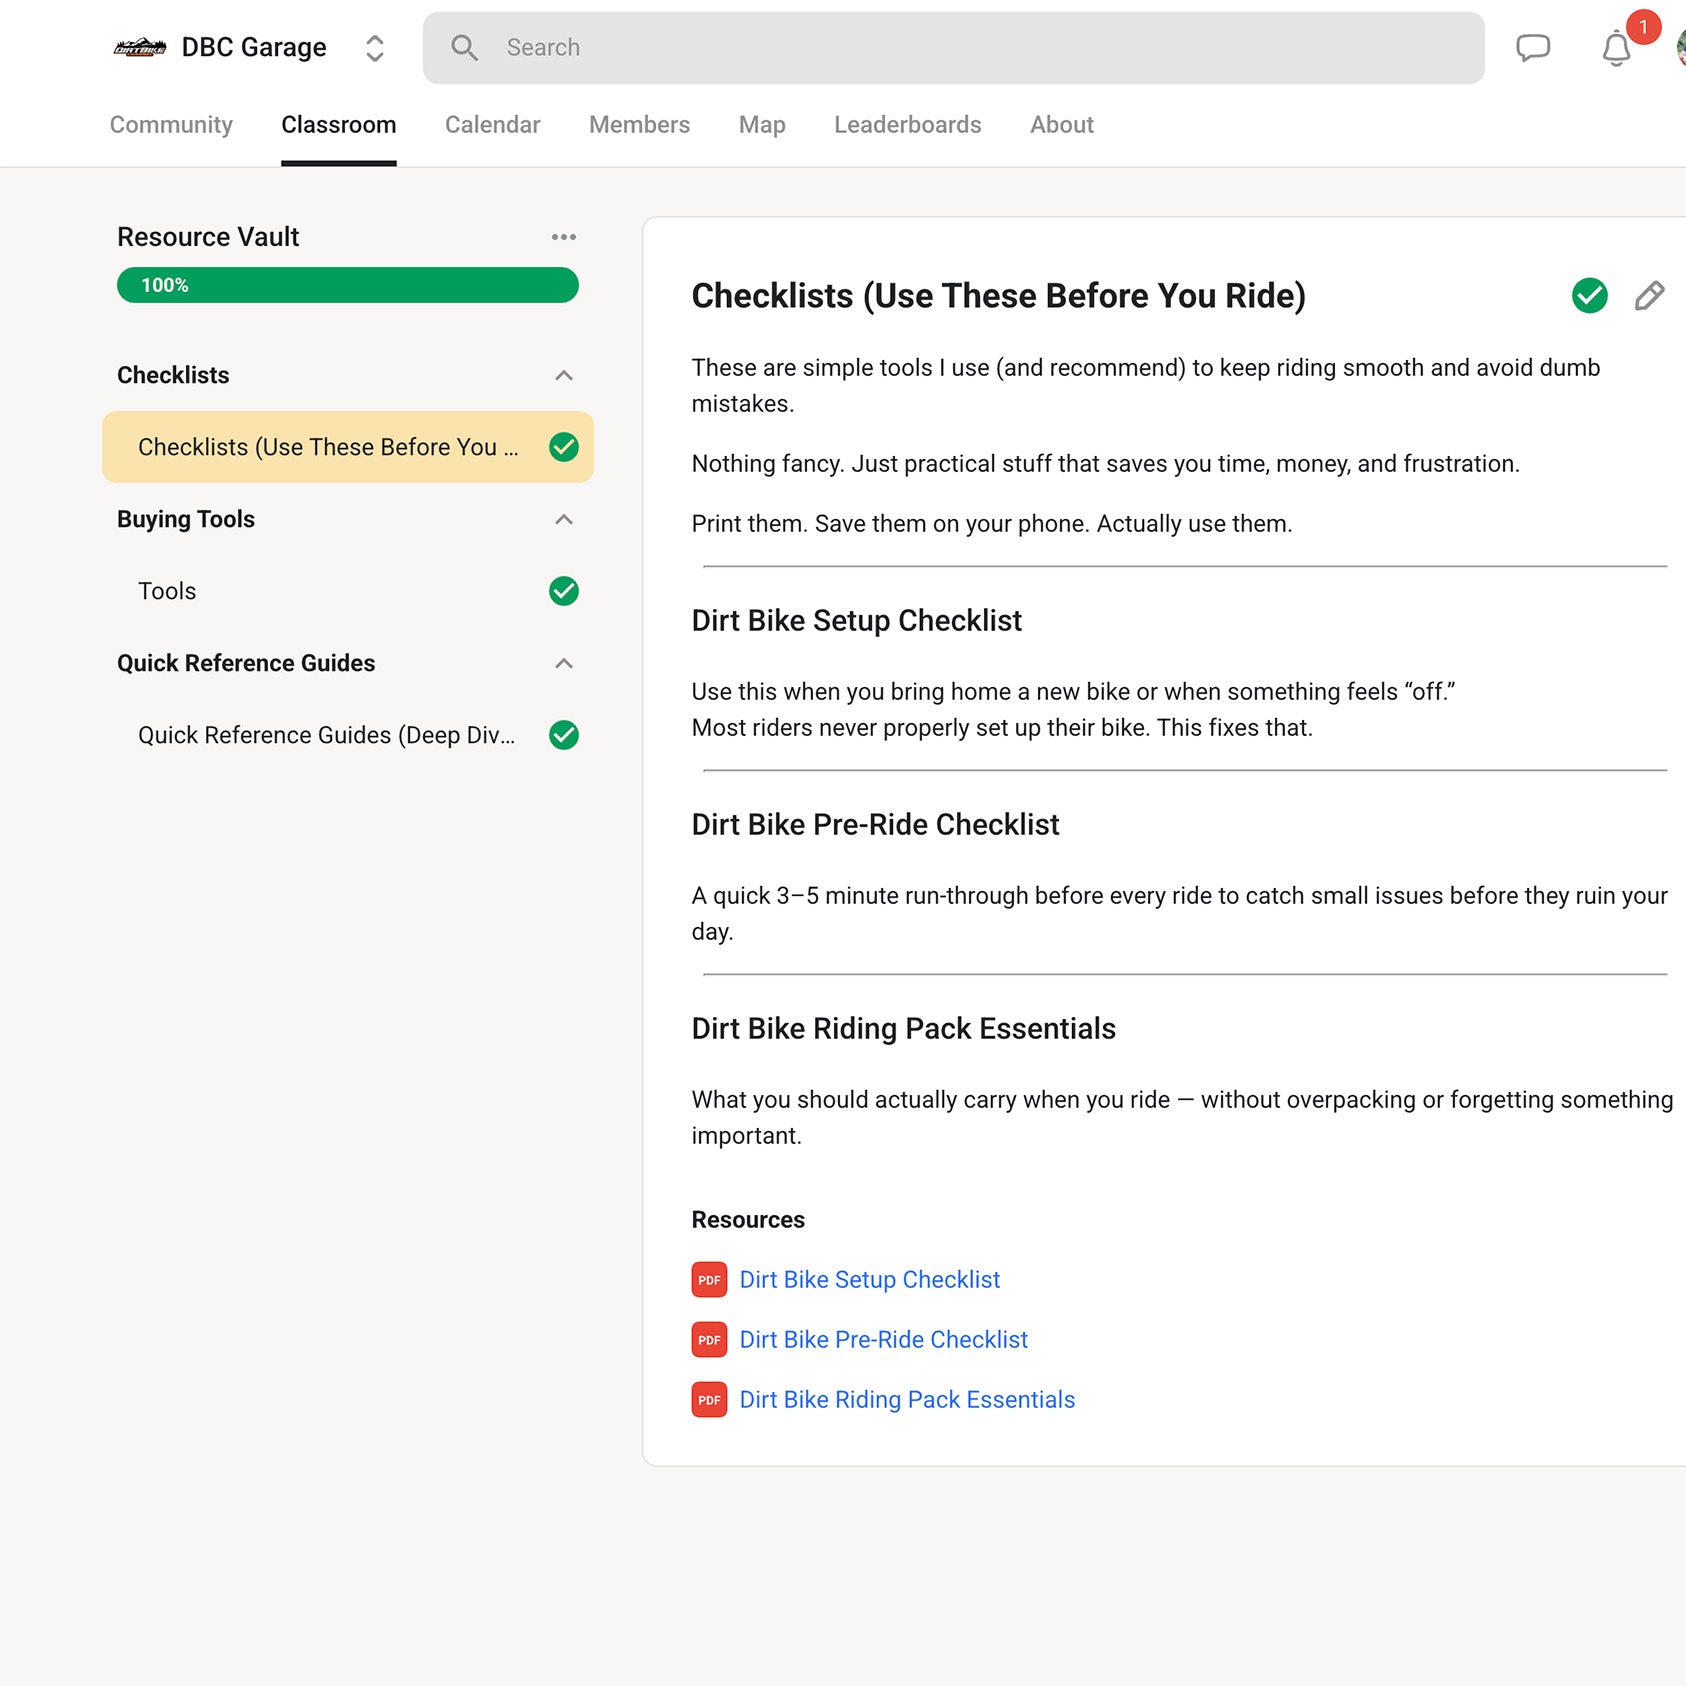Image resolution: width=1686 pixels, height=1686 pixels.
Task: Open Resource Vault three-dot options menu
Action: click(x=563, y=237)
